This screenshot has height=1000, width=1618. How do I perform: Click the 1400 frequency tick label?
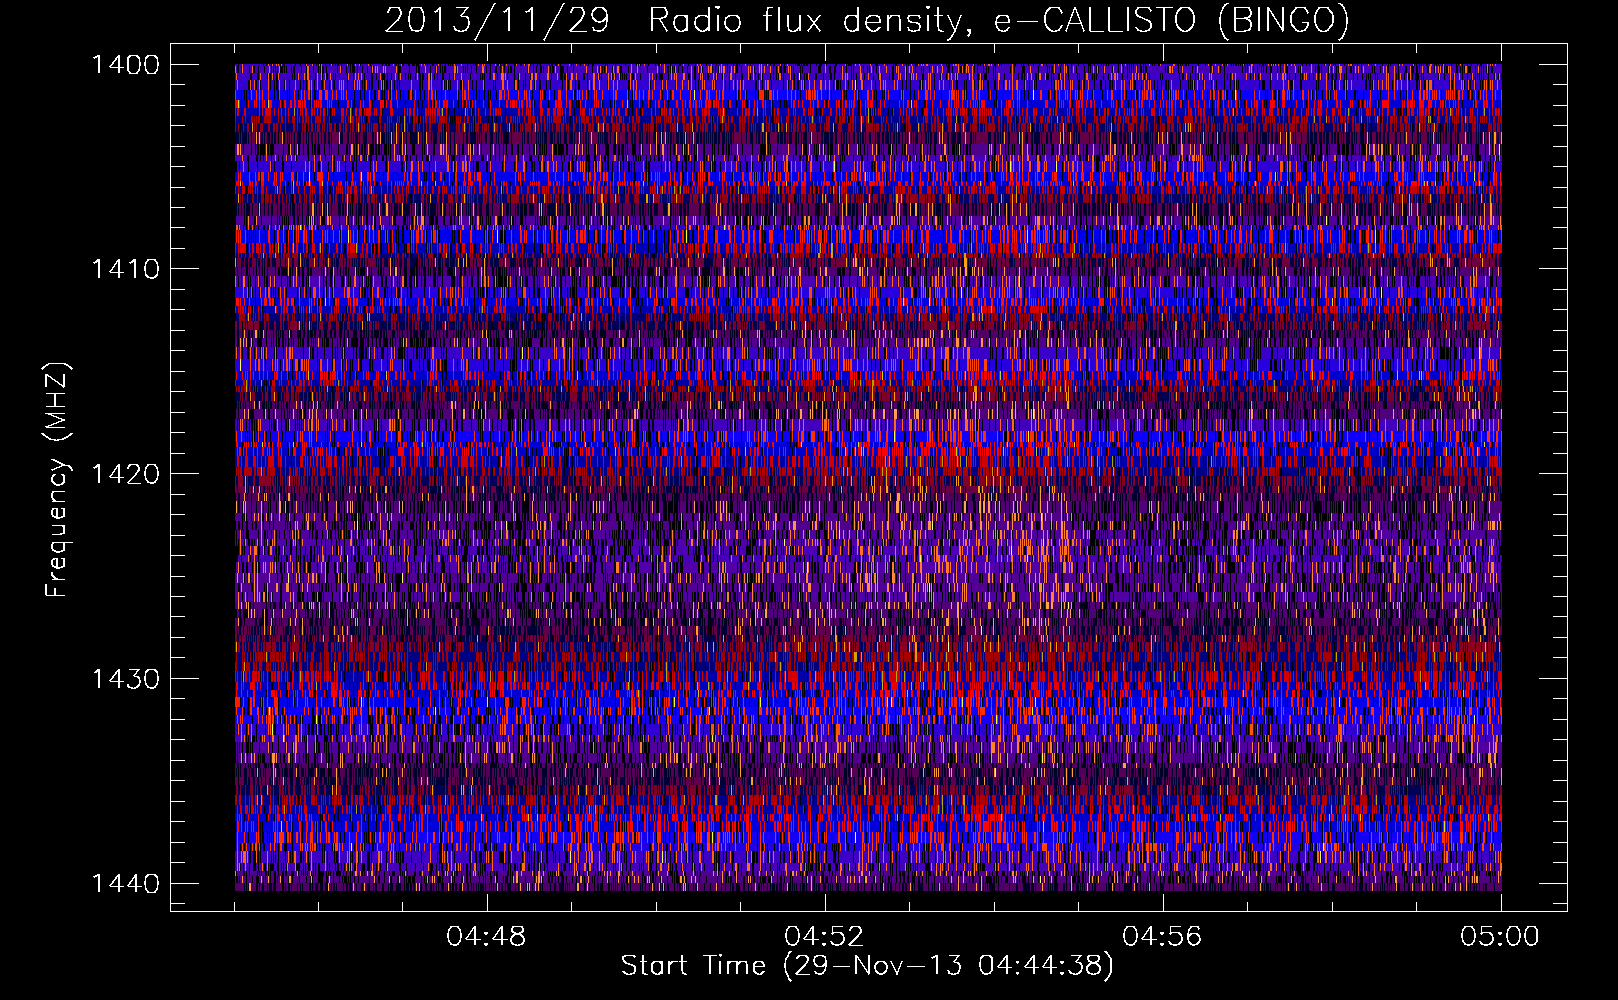pos(125,65)
